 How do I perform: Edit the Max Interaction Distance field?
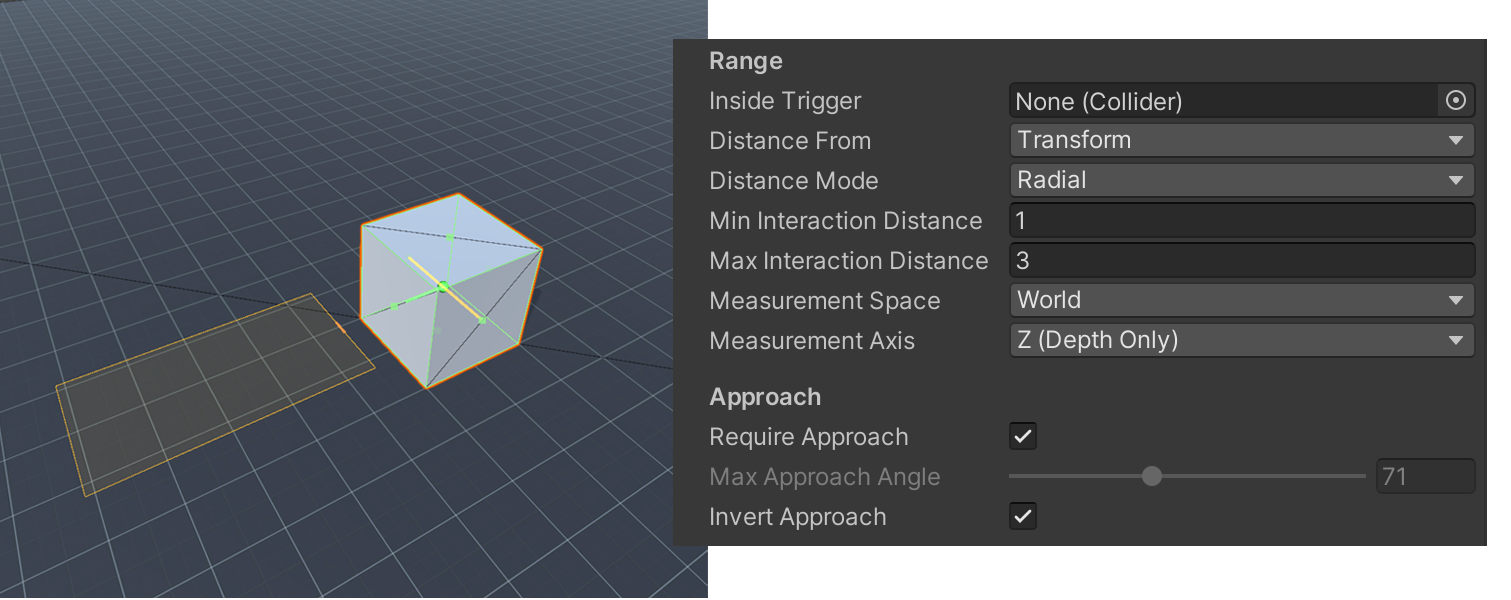(1242, 260)
